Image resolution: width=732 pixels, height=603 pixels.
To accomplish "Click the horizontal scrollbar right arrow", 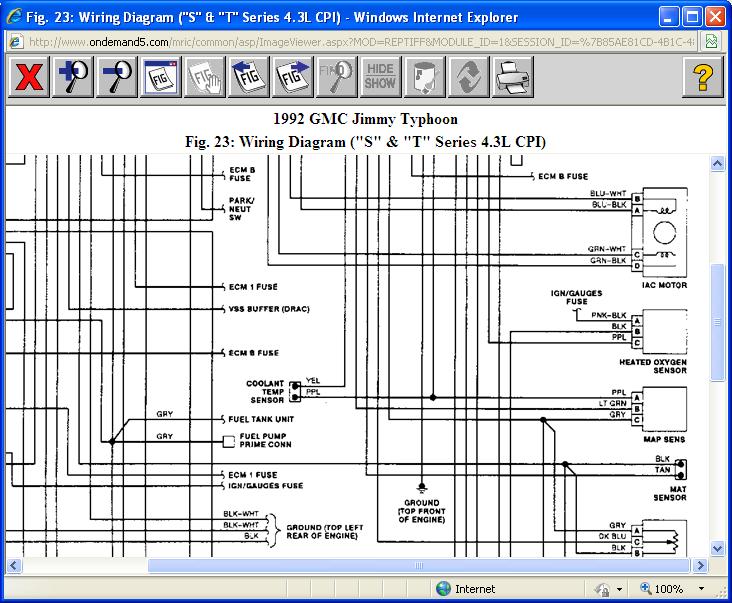I will (x=701, y=565).
